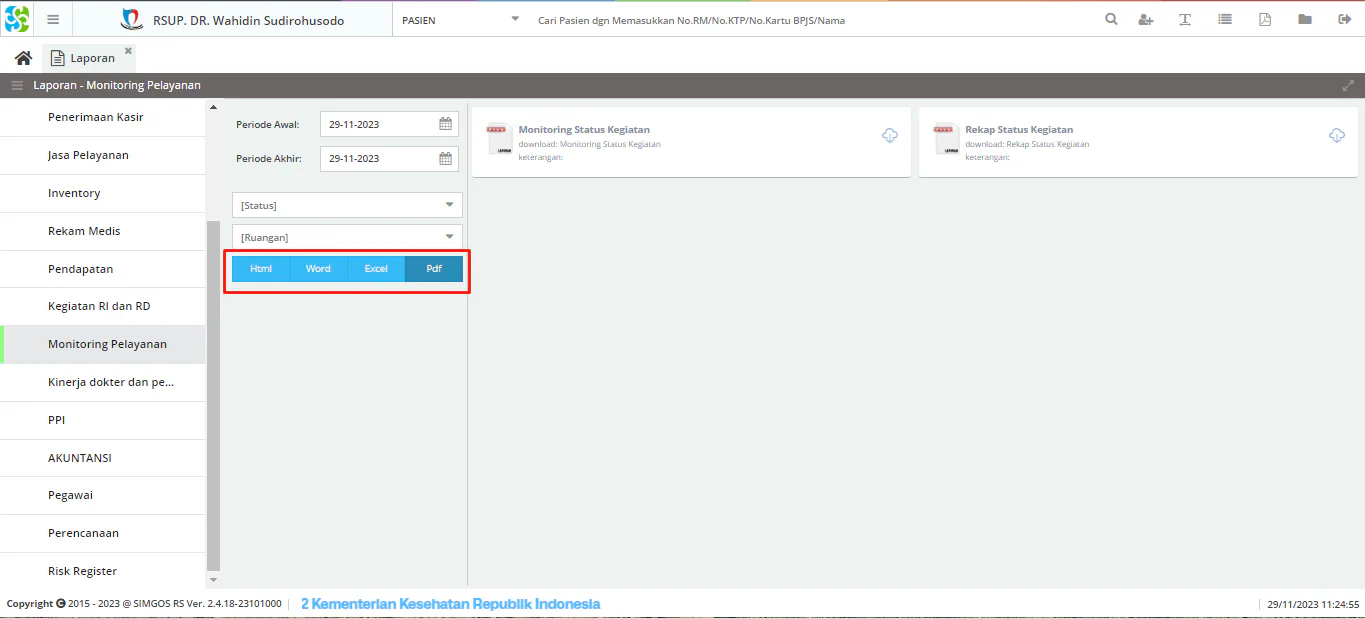Screen dimensions: 1365x619
Task: Select Monitoring Pelayanan menu item
Action: coord(103,344)
